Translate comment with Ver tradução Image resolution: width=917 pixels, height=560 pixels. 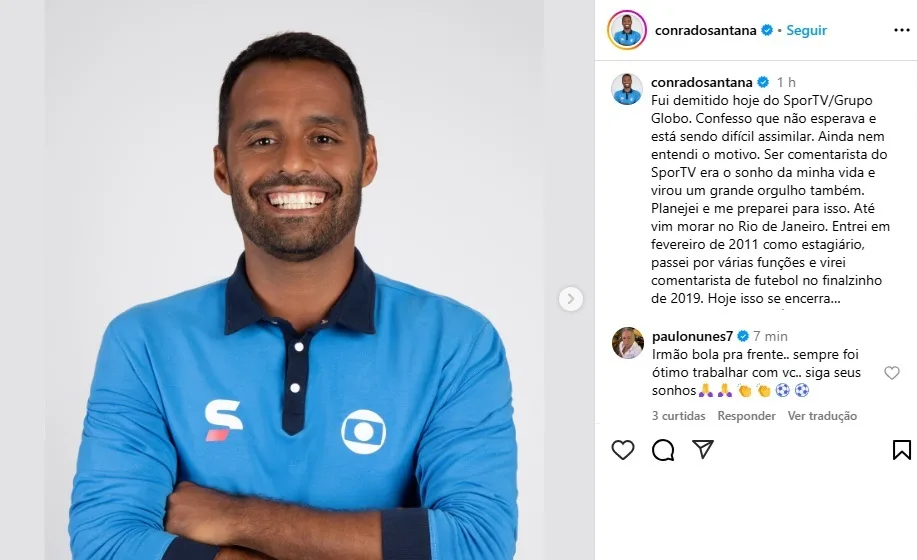click(x=822, y=416)
